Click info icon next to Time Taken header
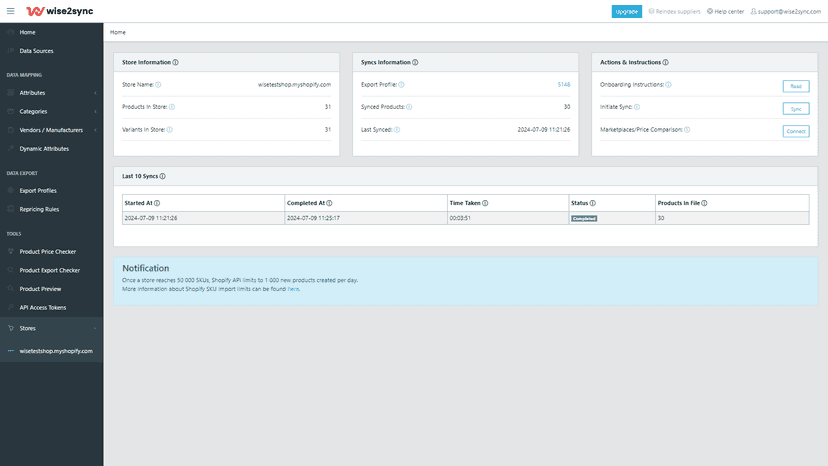The height and width of the screenshot is (466, 828). (x=485, y=203)
